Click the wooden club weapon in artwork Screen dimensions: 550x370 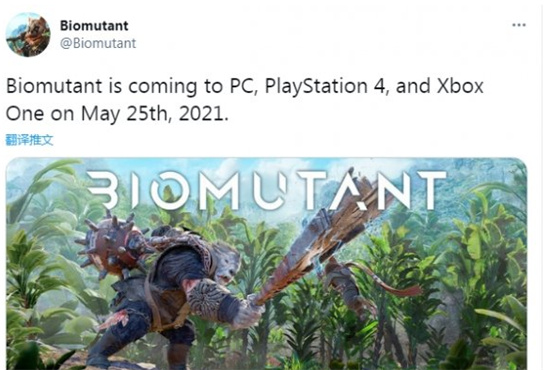[321, 238]
